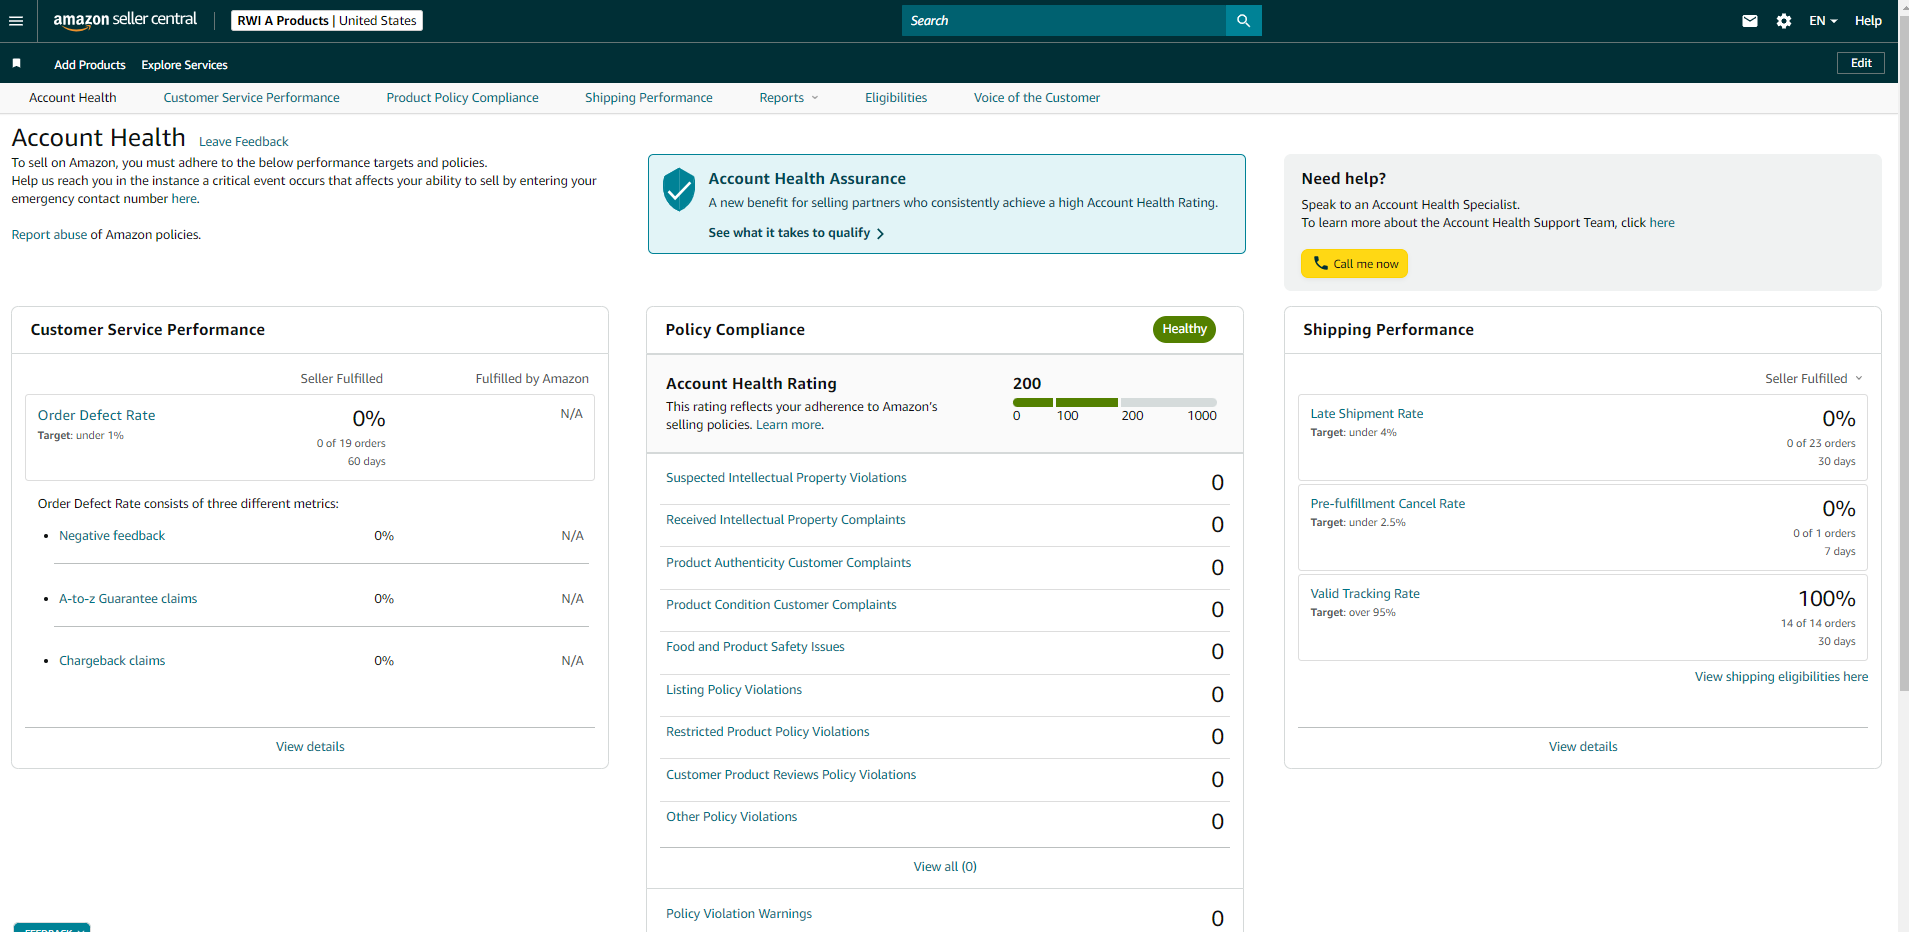Screen dimensions: 1909x932
Task: Open the Report abuse link
Action: 49,235
